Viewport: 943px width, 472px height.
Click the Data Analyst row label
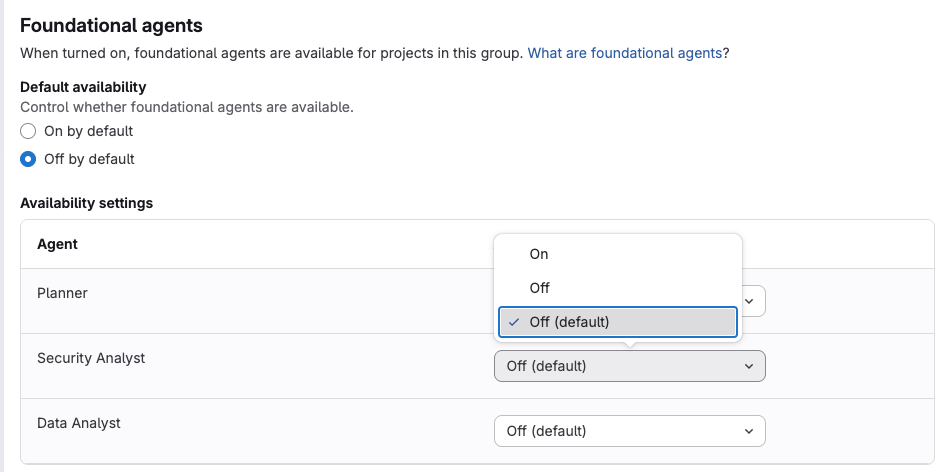[x=79, y=423]
